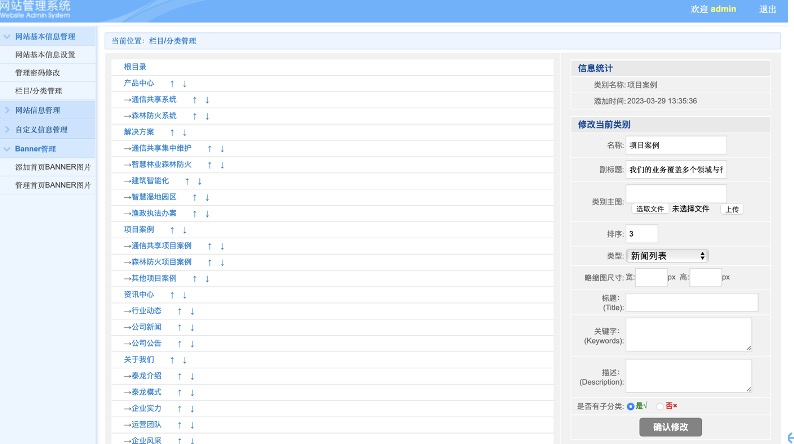
Task: Move 解决方案 up with arrow
Action: point(172,132)
